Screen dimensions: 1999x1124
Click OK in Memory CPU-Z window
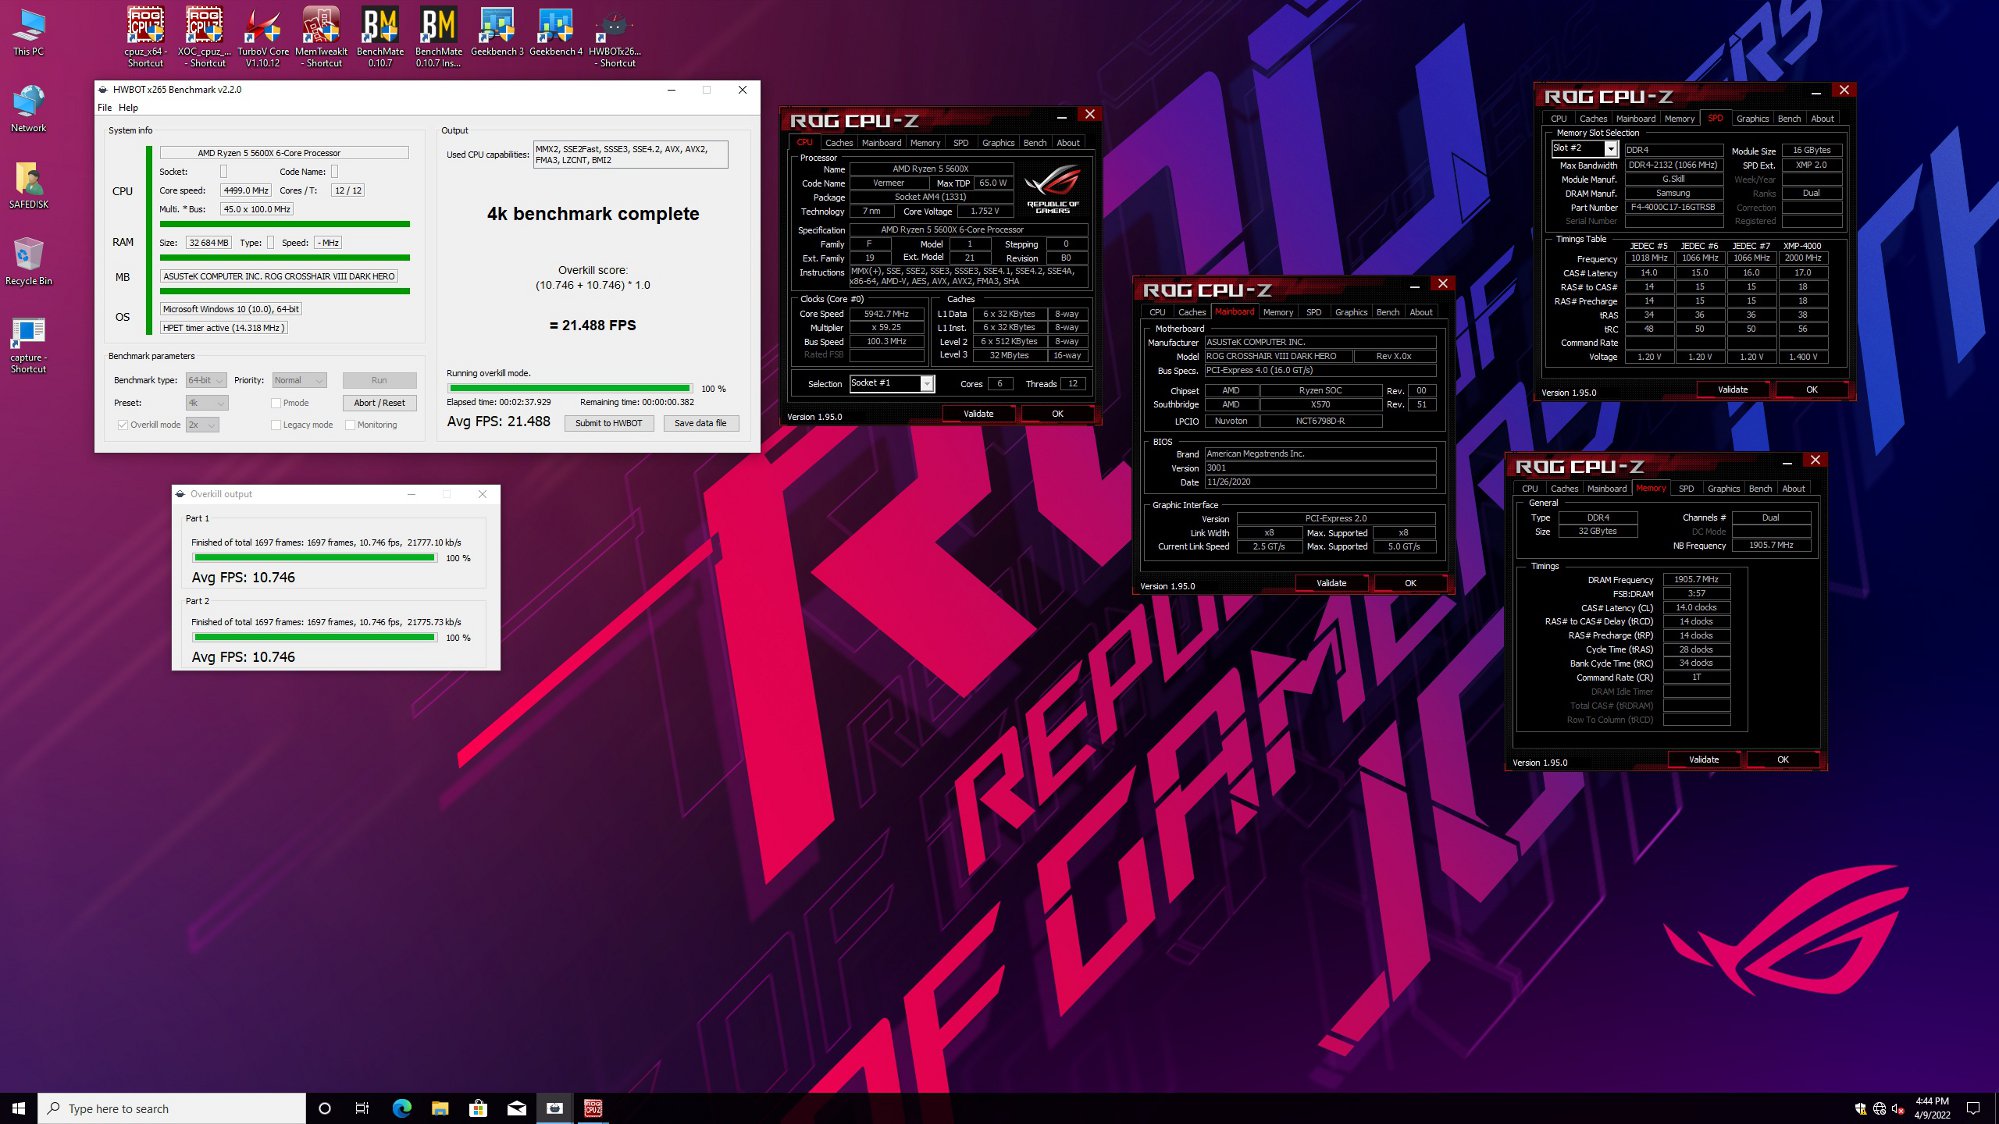(1782, 760)
